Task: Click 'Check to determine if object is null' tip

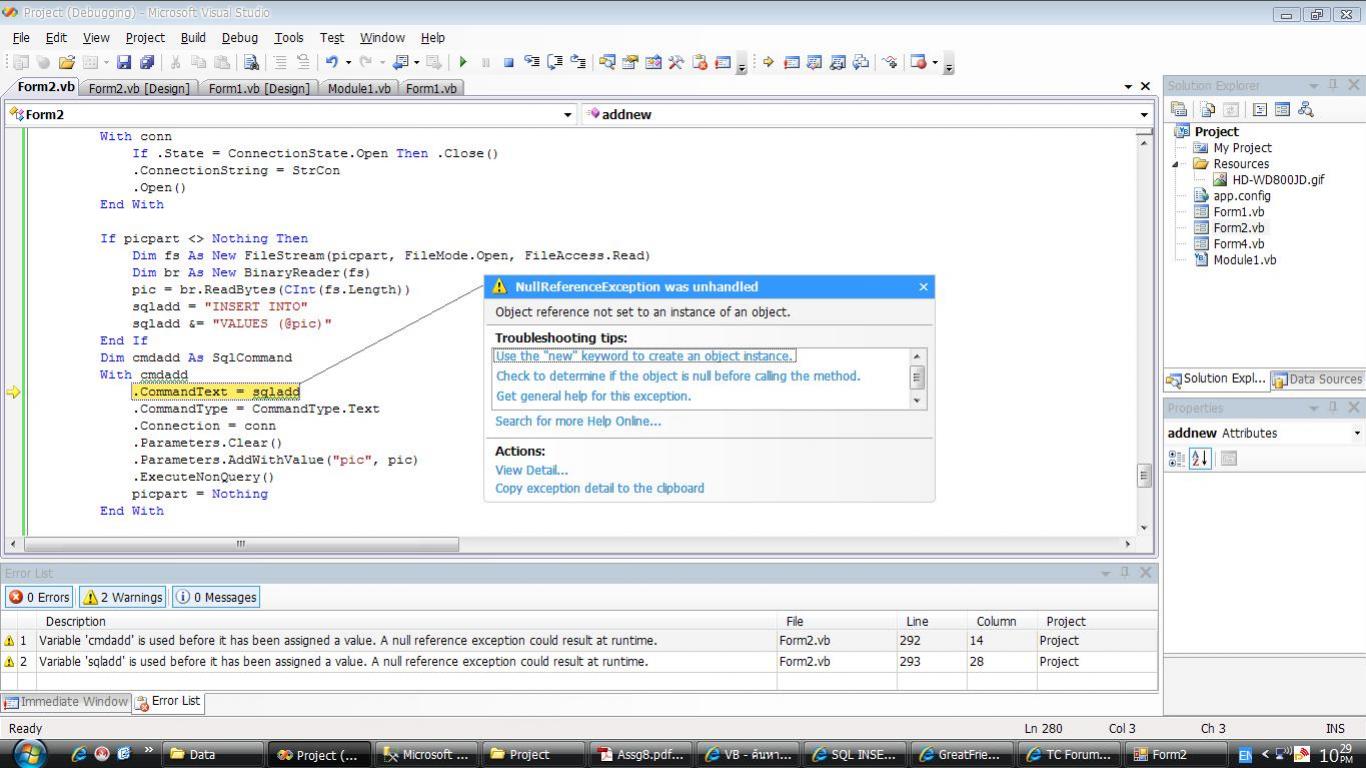Action: tap(678, 376)
